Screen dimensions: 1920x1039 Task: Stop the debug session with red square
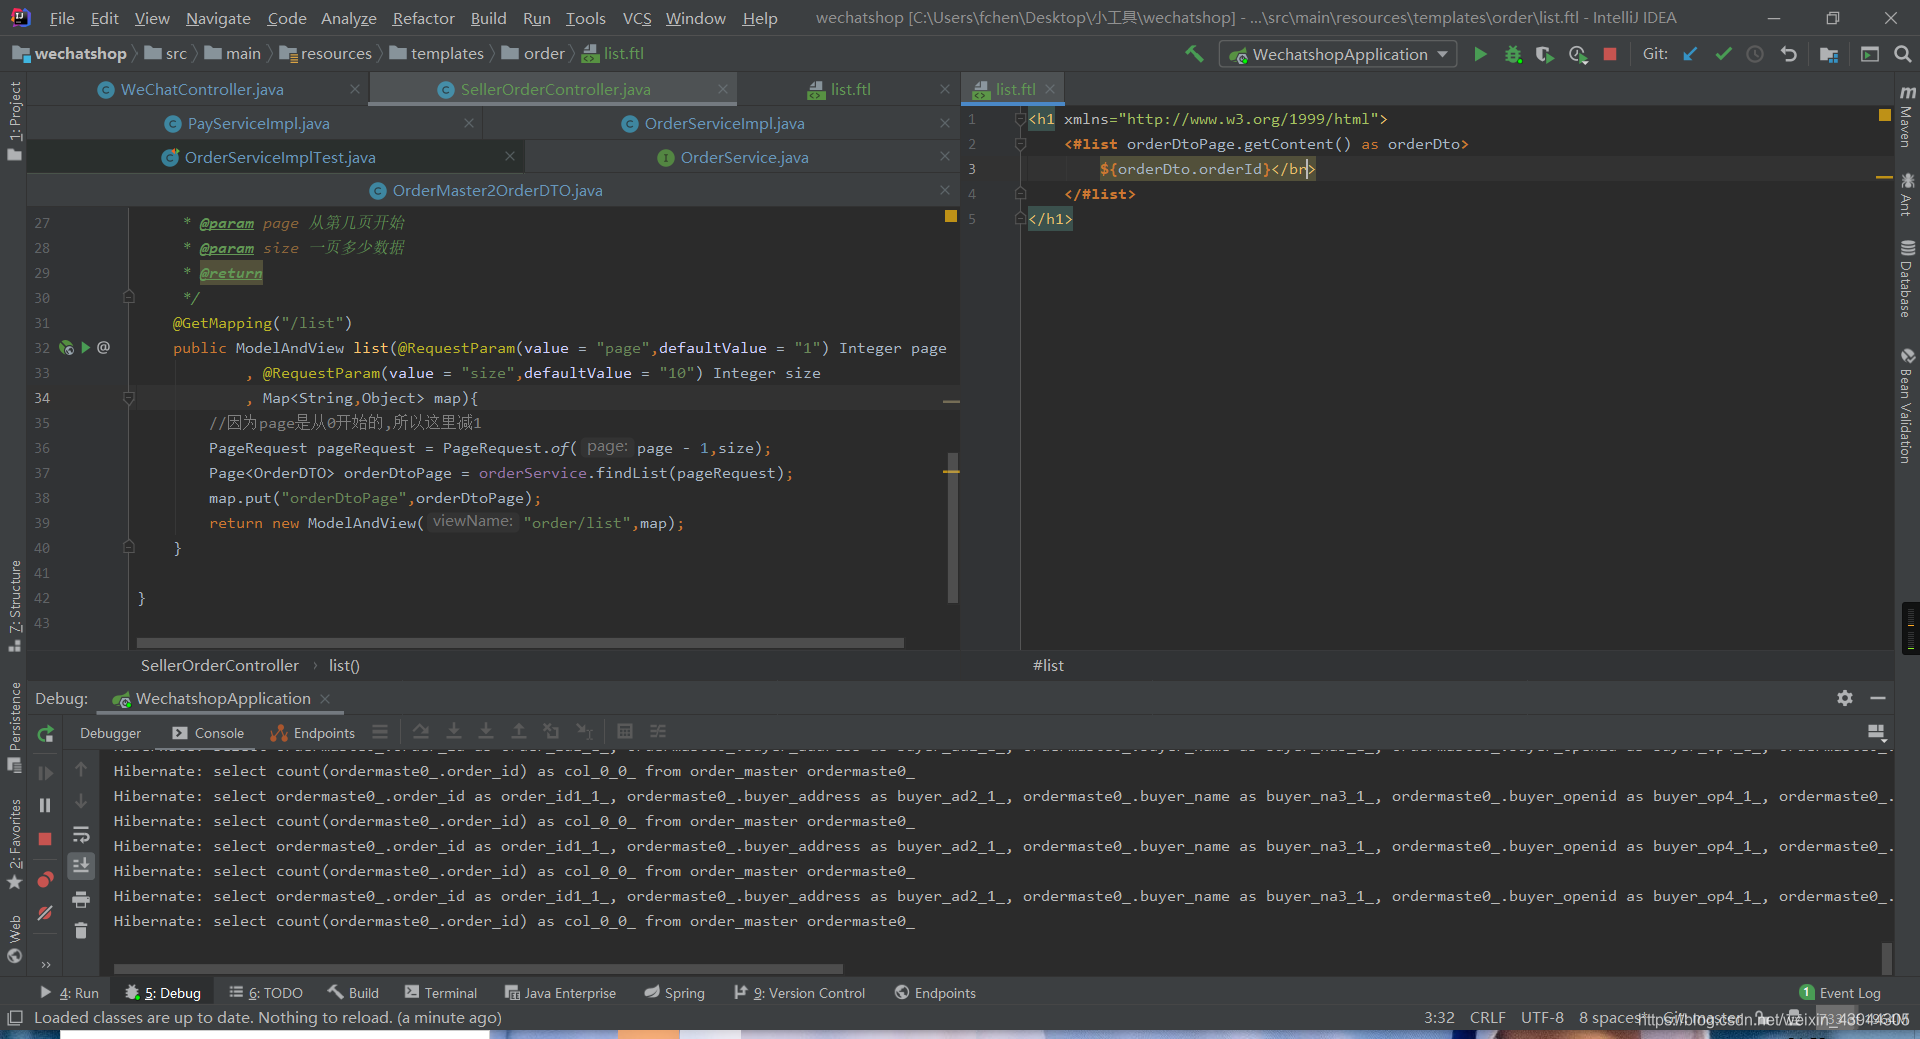[x=45, y=839]
